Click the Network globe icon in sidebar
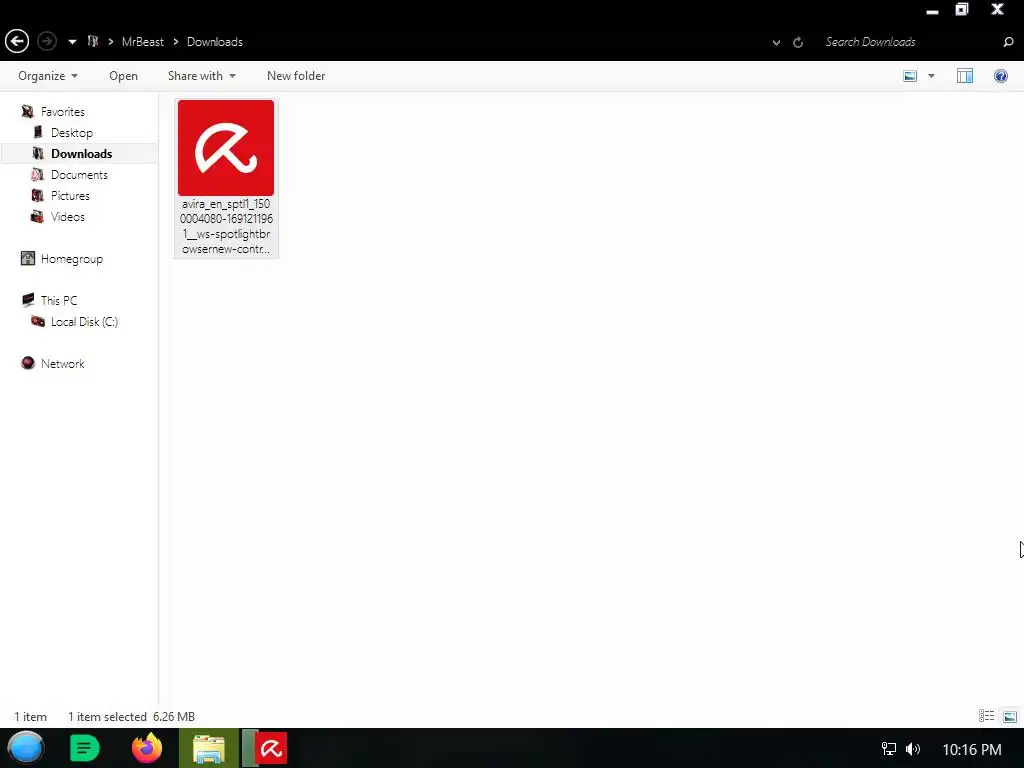The height and width of the screenshot is (768, 1024). [x=27, y=363]
